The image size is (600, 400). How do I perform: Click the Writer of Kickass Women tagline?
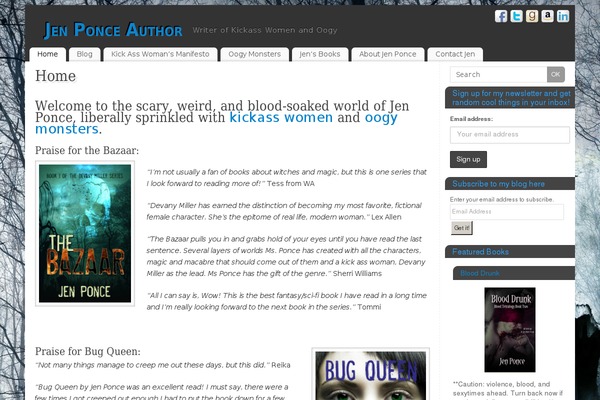coord(265,30)
